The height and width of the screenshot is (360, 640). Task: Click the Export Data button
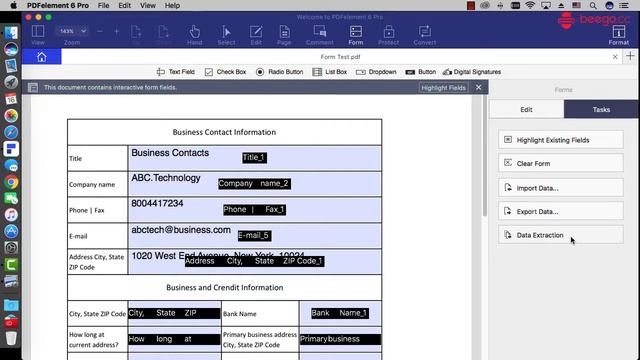tap(561, 211)
